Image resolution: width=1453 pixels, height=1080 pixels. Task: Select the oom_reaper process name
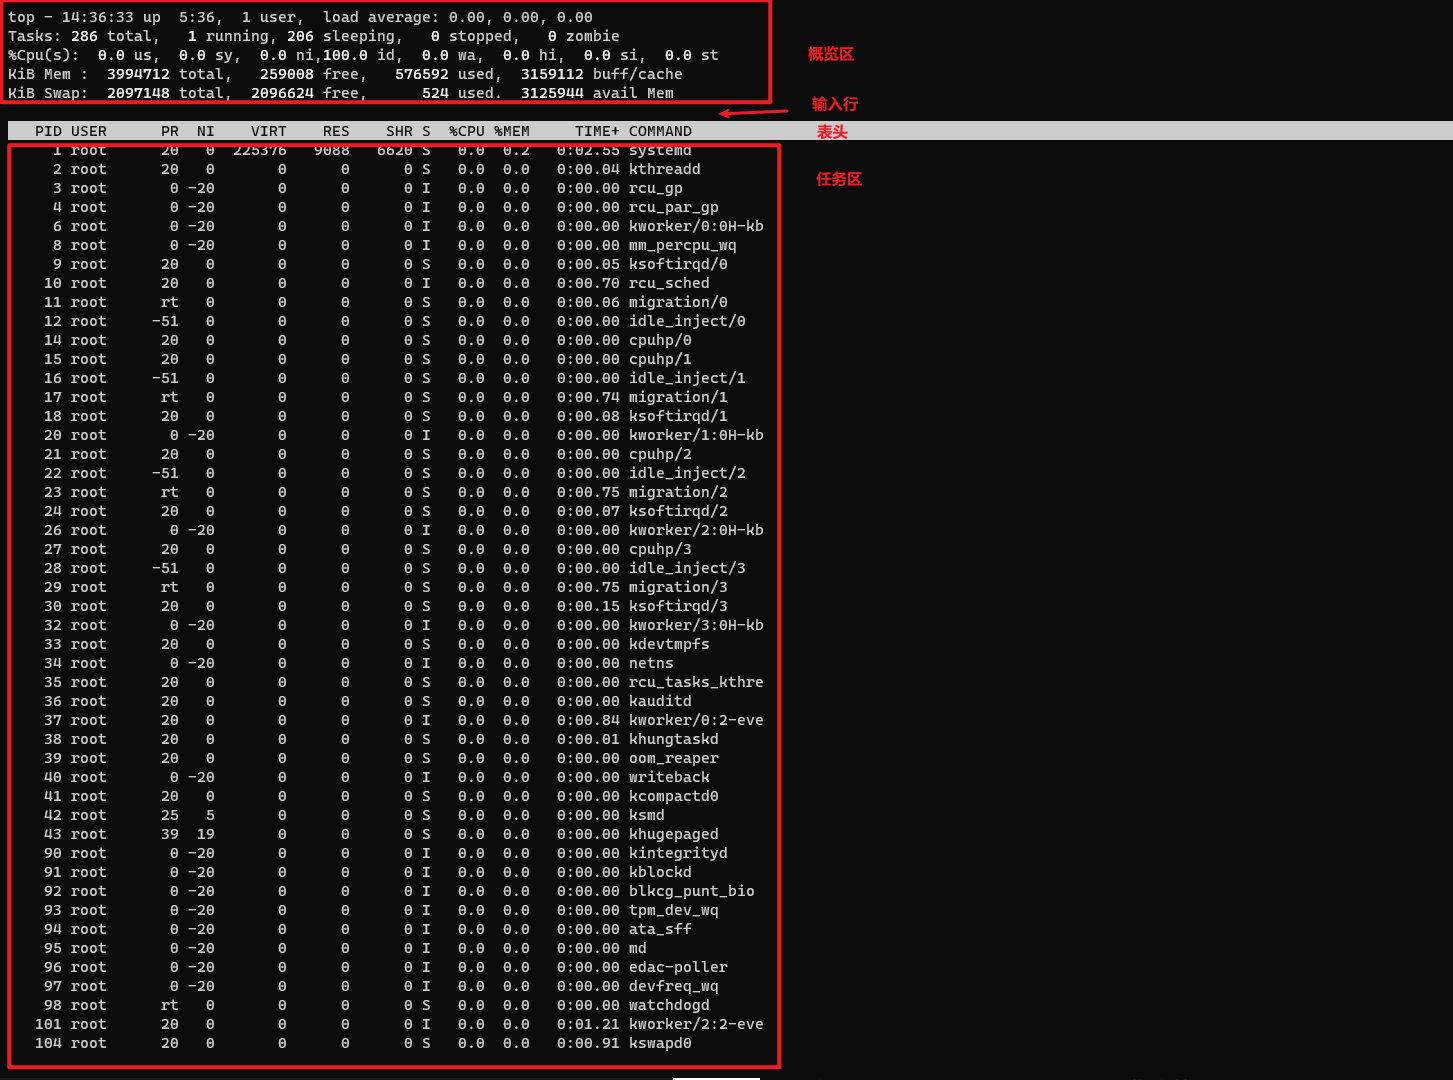click(674, 758)
